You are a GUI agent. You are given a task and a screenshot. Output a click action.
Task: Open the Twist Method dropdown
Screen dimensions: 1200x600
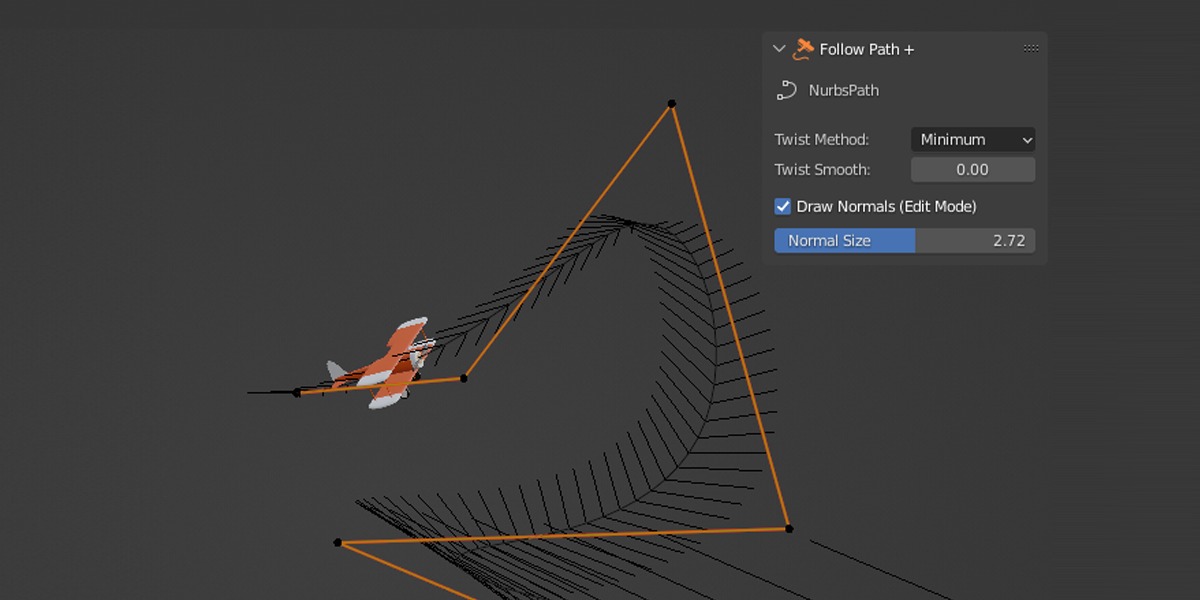(x=972, y=140)
